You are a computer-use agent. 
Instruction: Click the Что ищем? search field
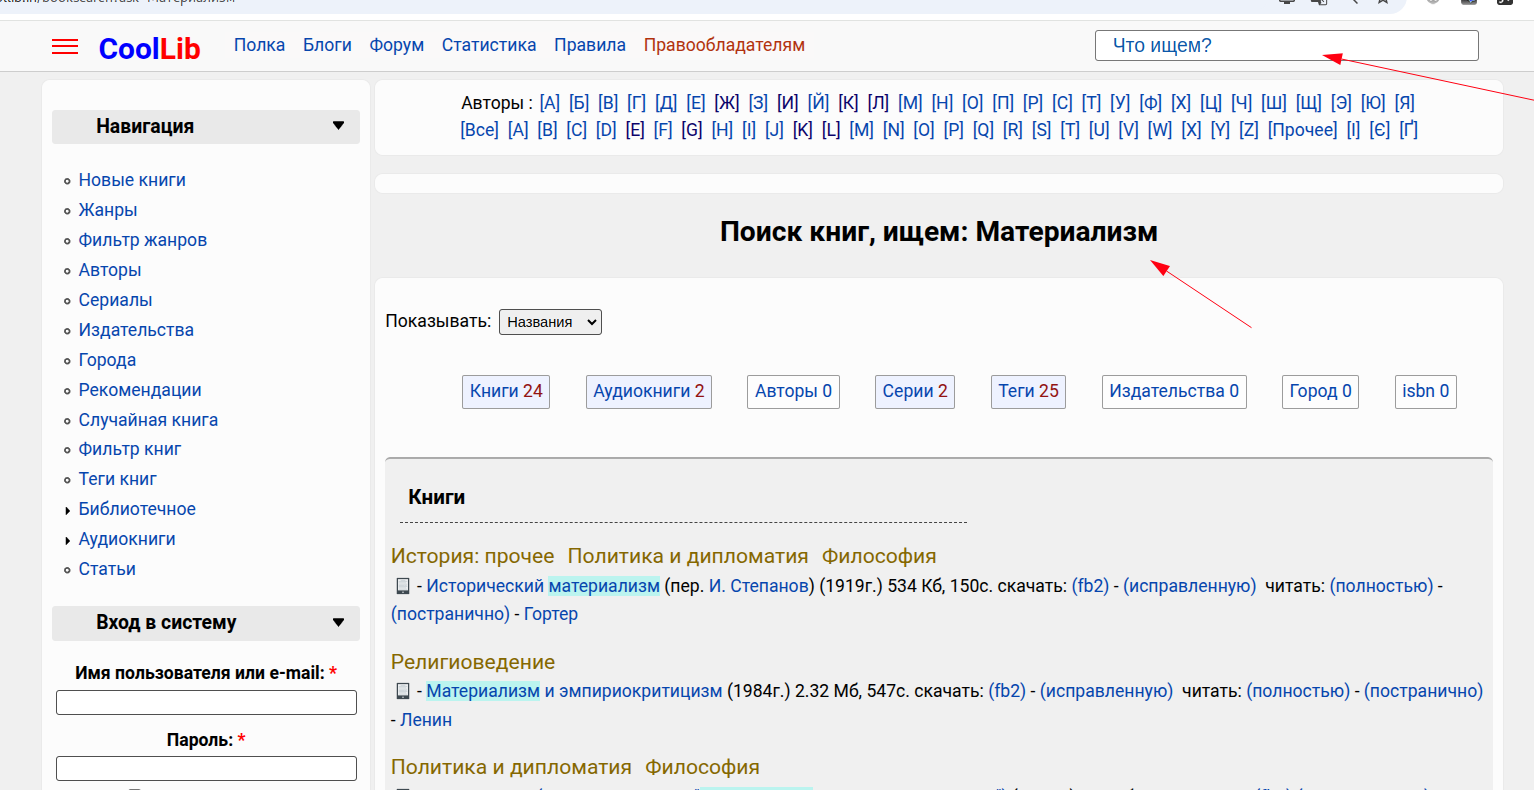click(x=1286, y=46)
